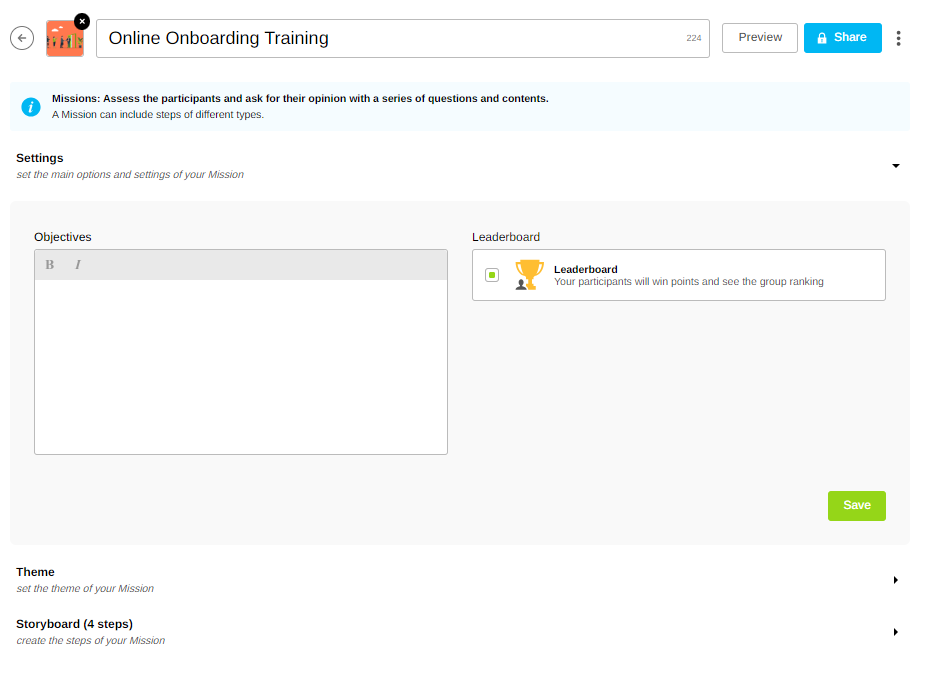Expand the Theme section arrow
Image resolution: width=952 pixels, height=678 pixels.
point(895,580)
